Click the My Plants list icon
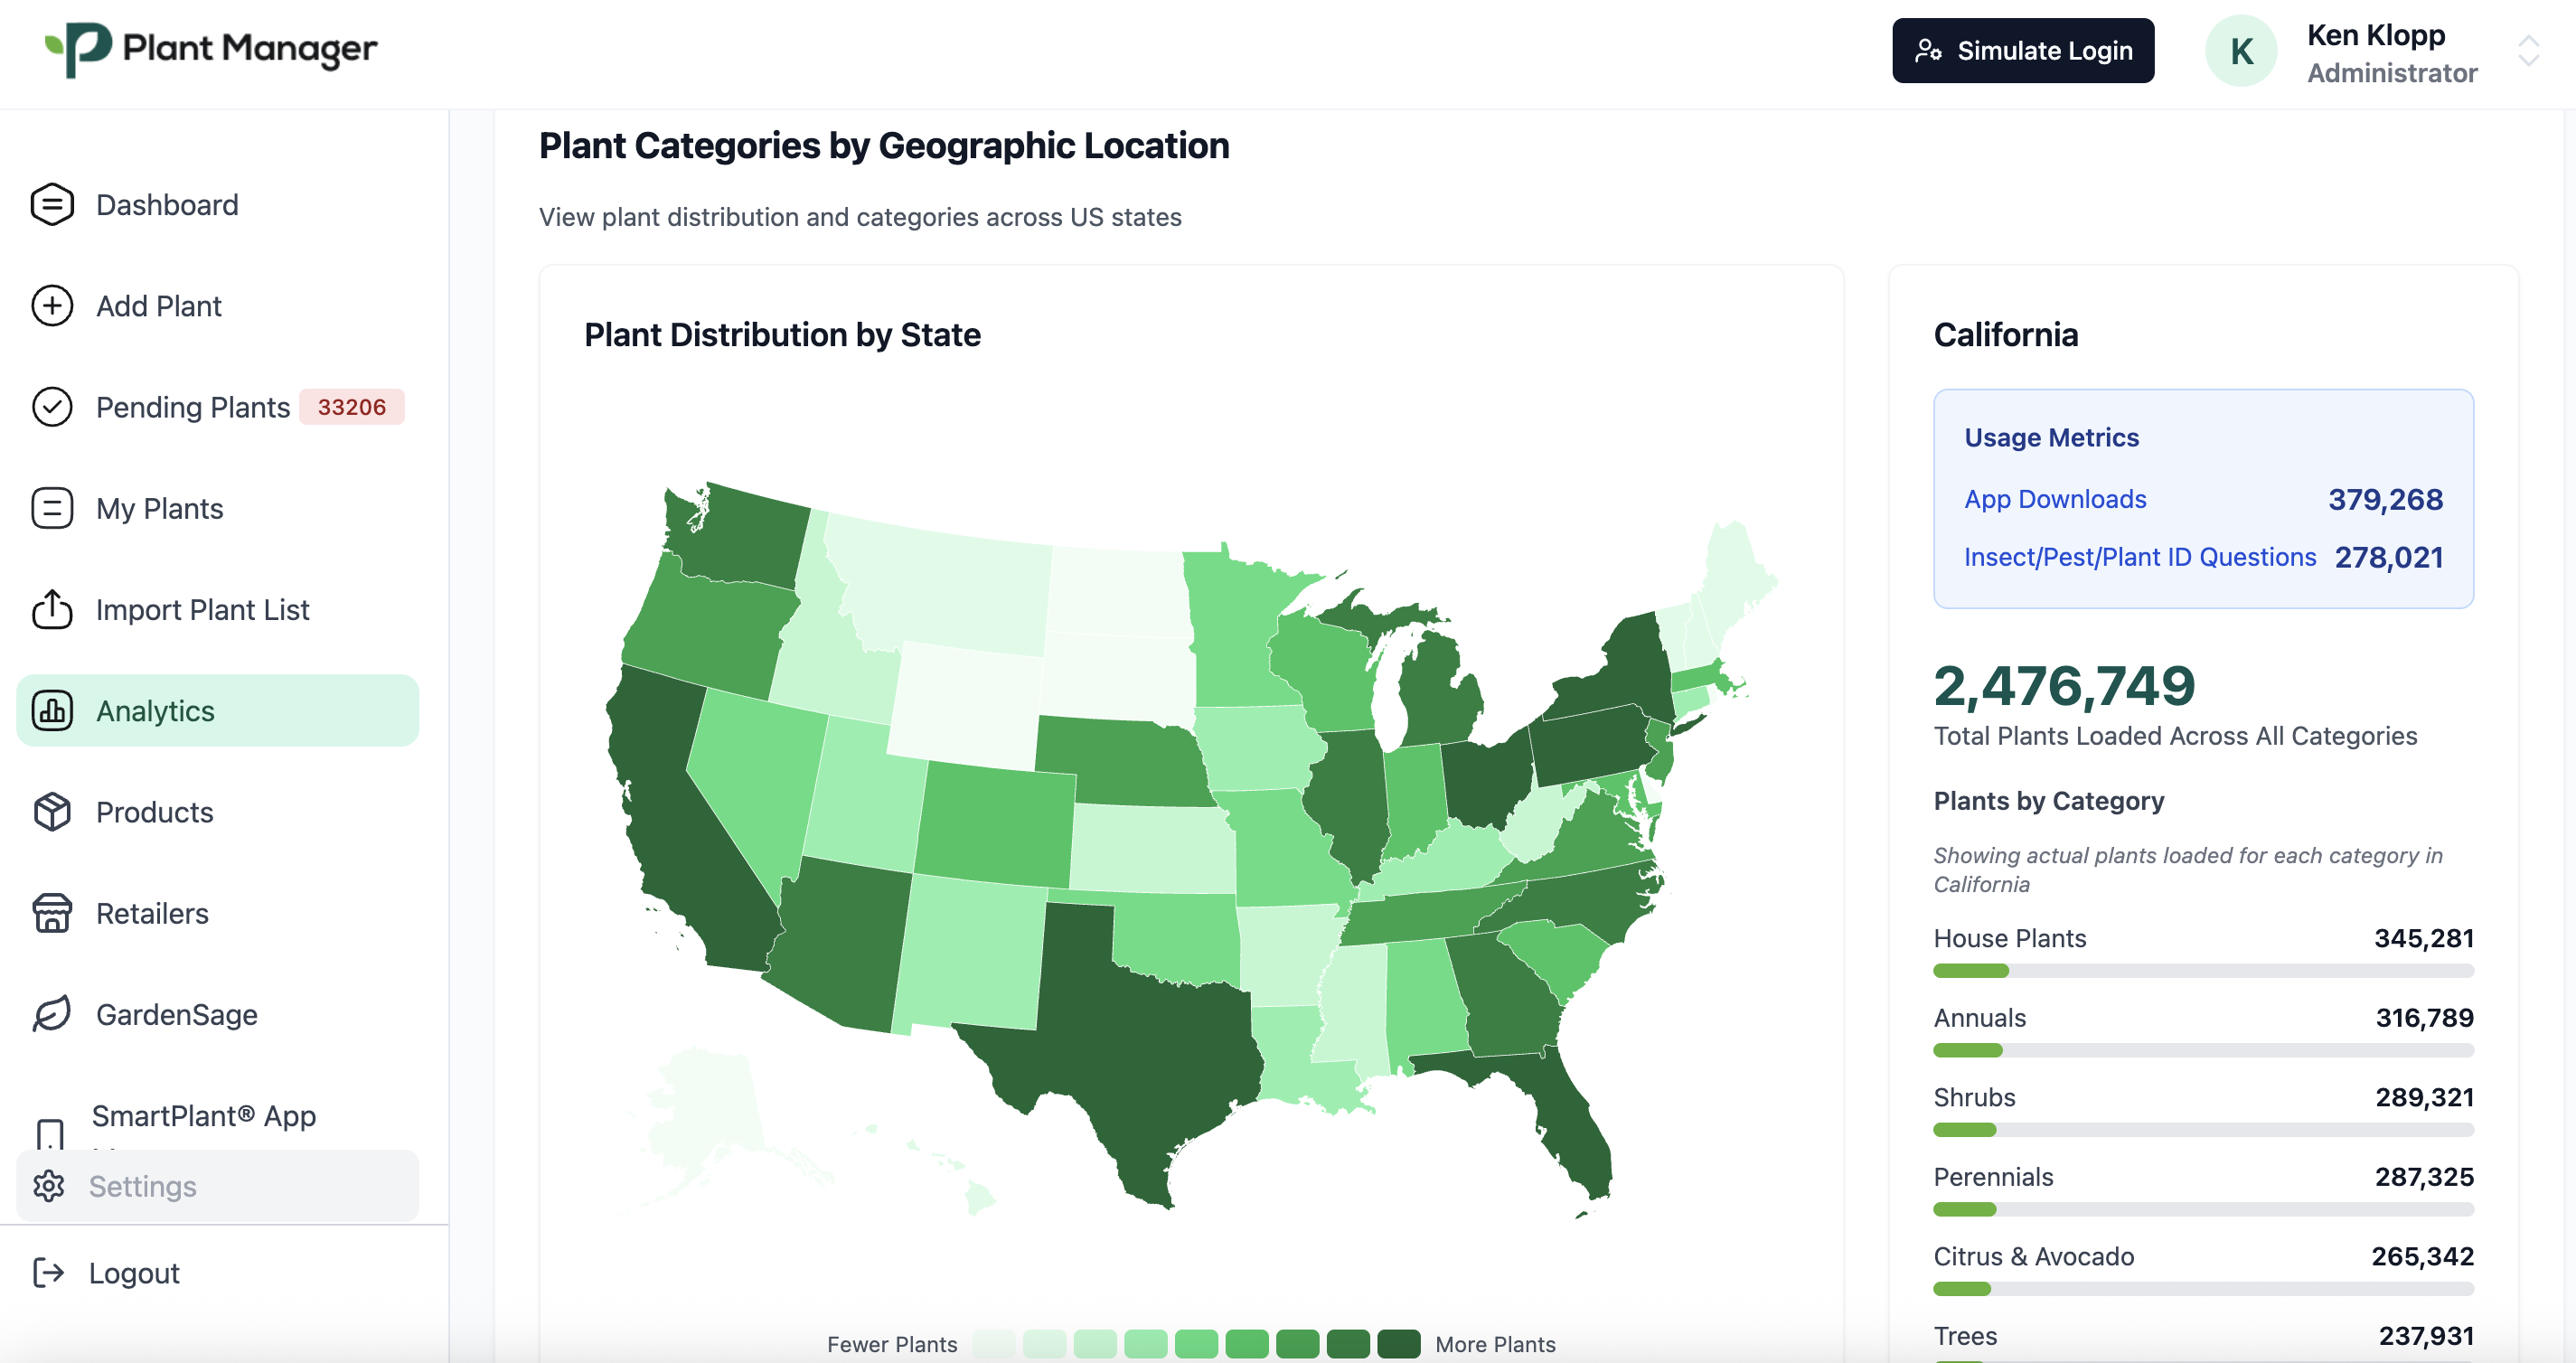 point(51,508)
